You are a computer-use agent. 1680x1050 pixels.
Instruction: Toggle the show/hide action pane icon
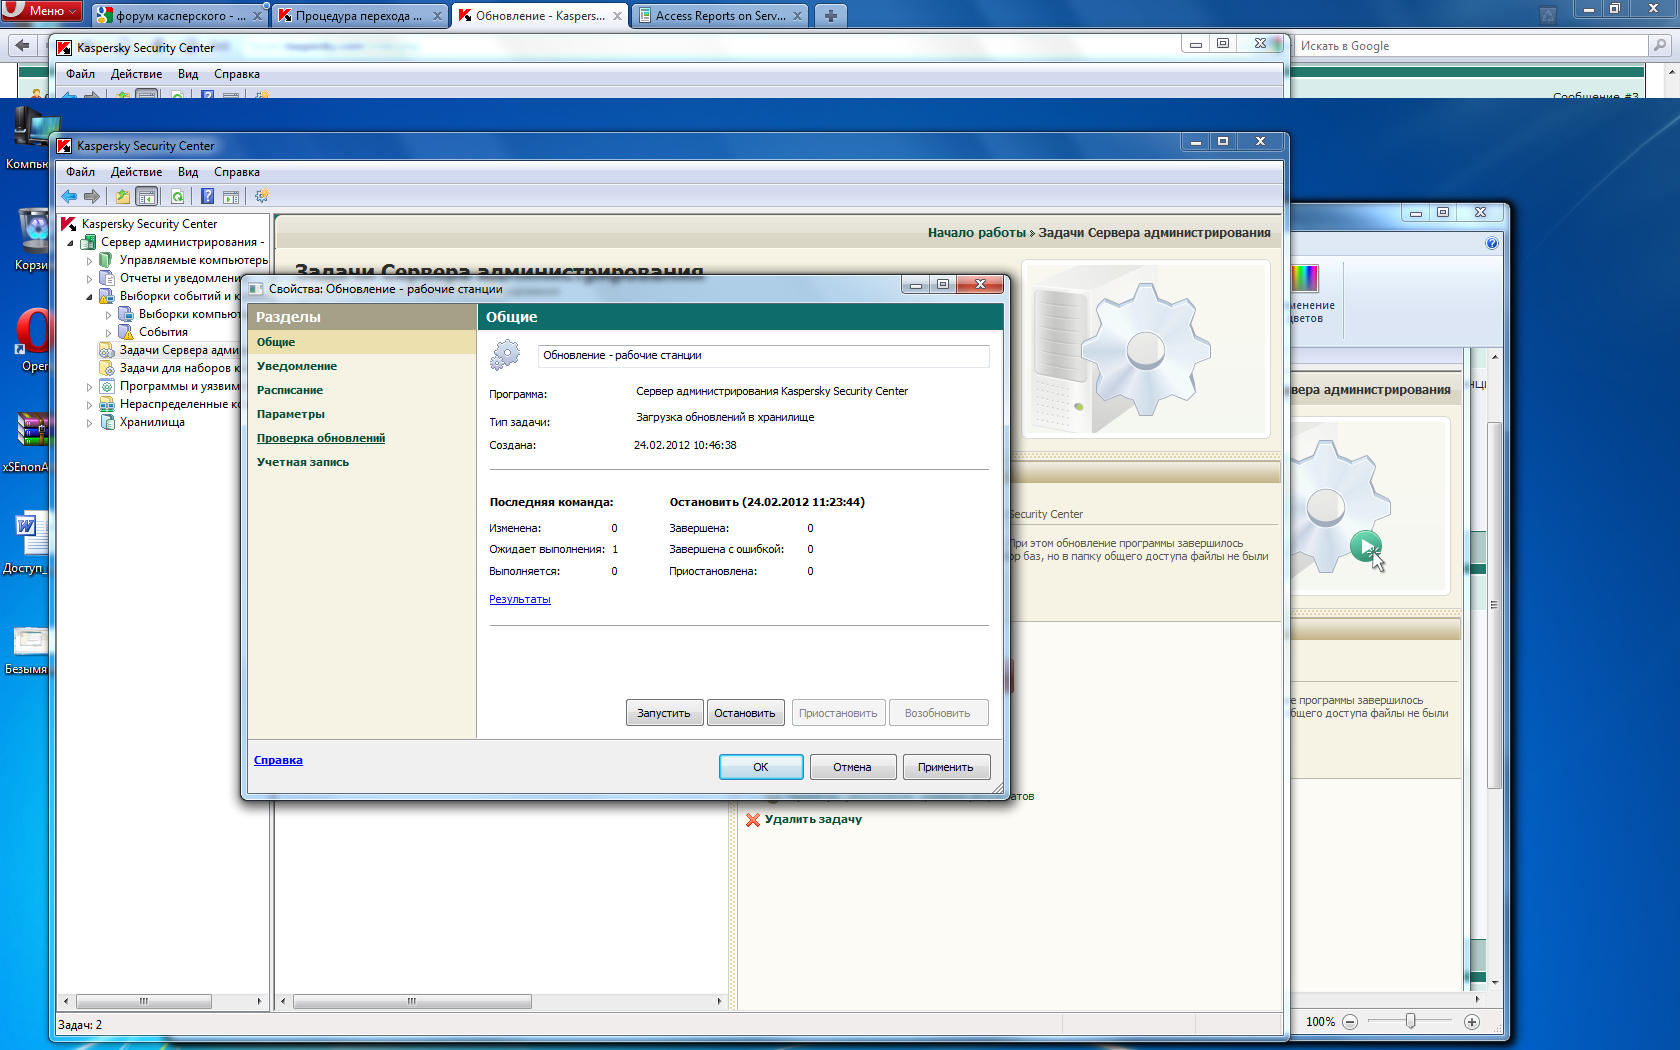[231, 196]
